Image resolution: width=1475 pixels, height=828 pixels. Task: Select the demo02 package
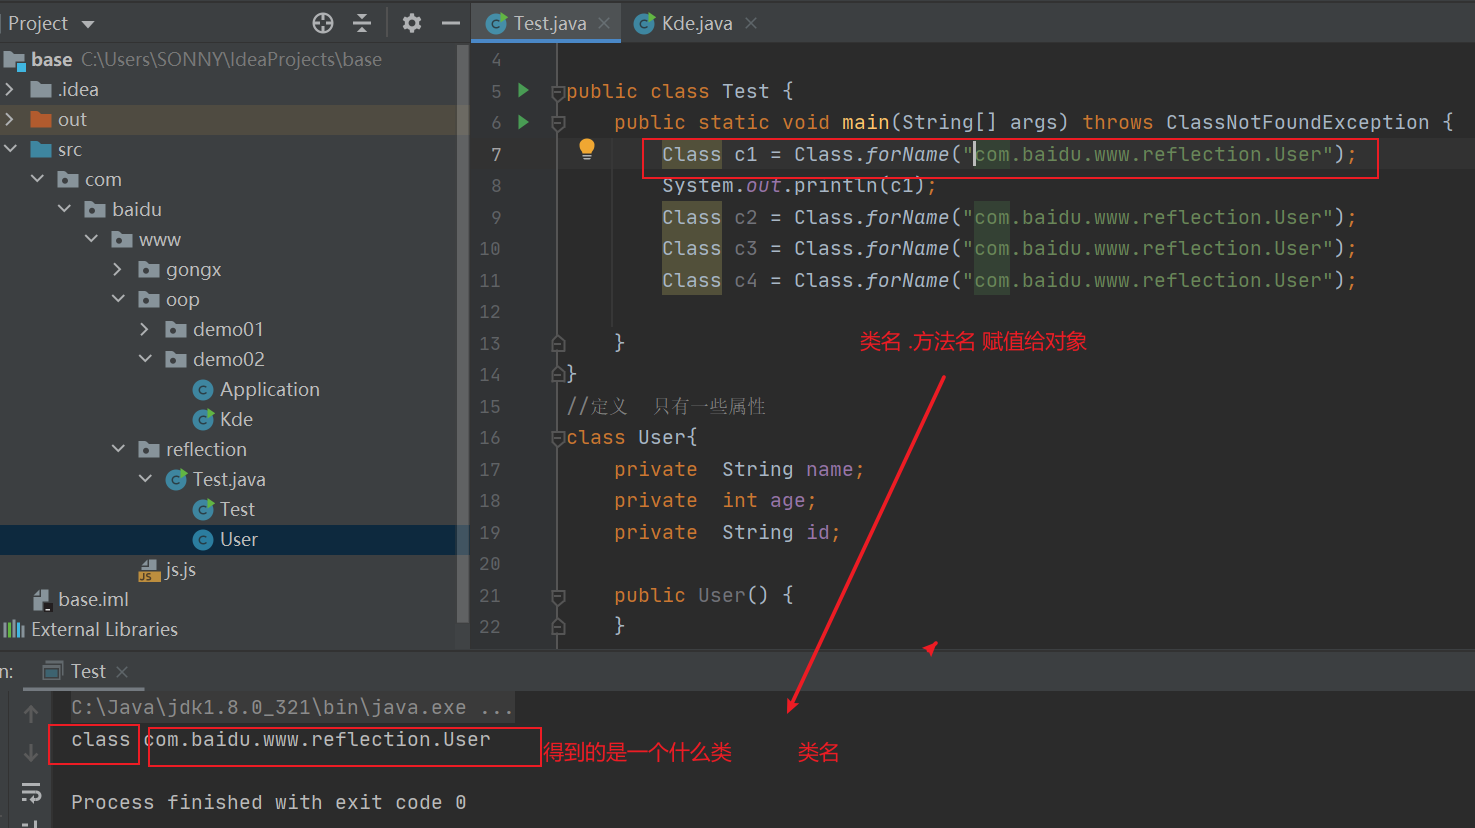(228, 359)
